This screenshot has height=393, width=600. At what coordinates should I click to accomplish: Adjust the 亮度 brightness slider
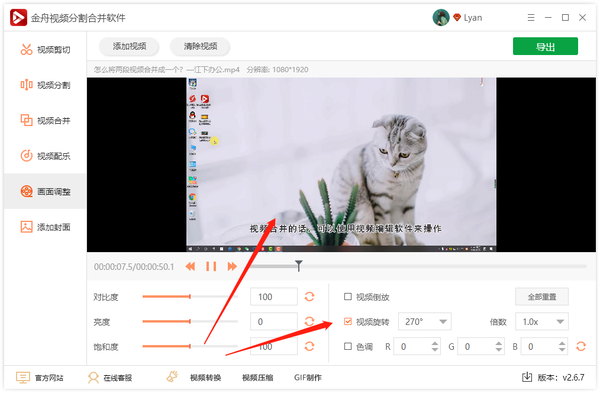click(190, 321)
